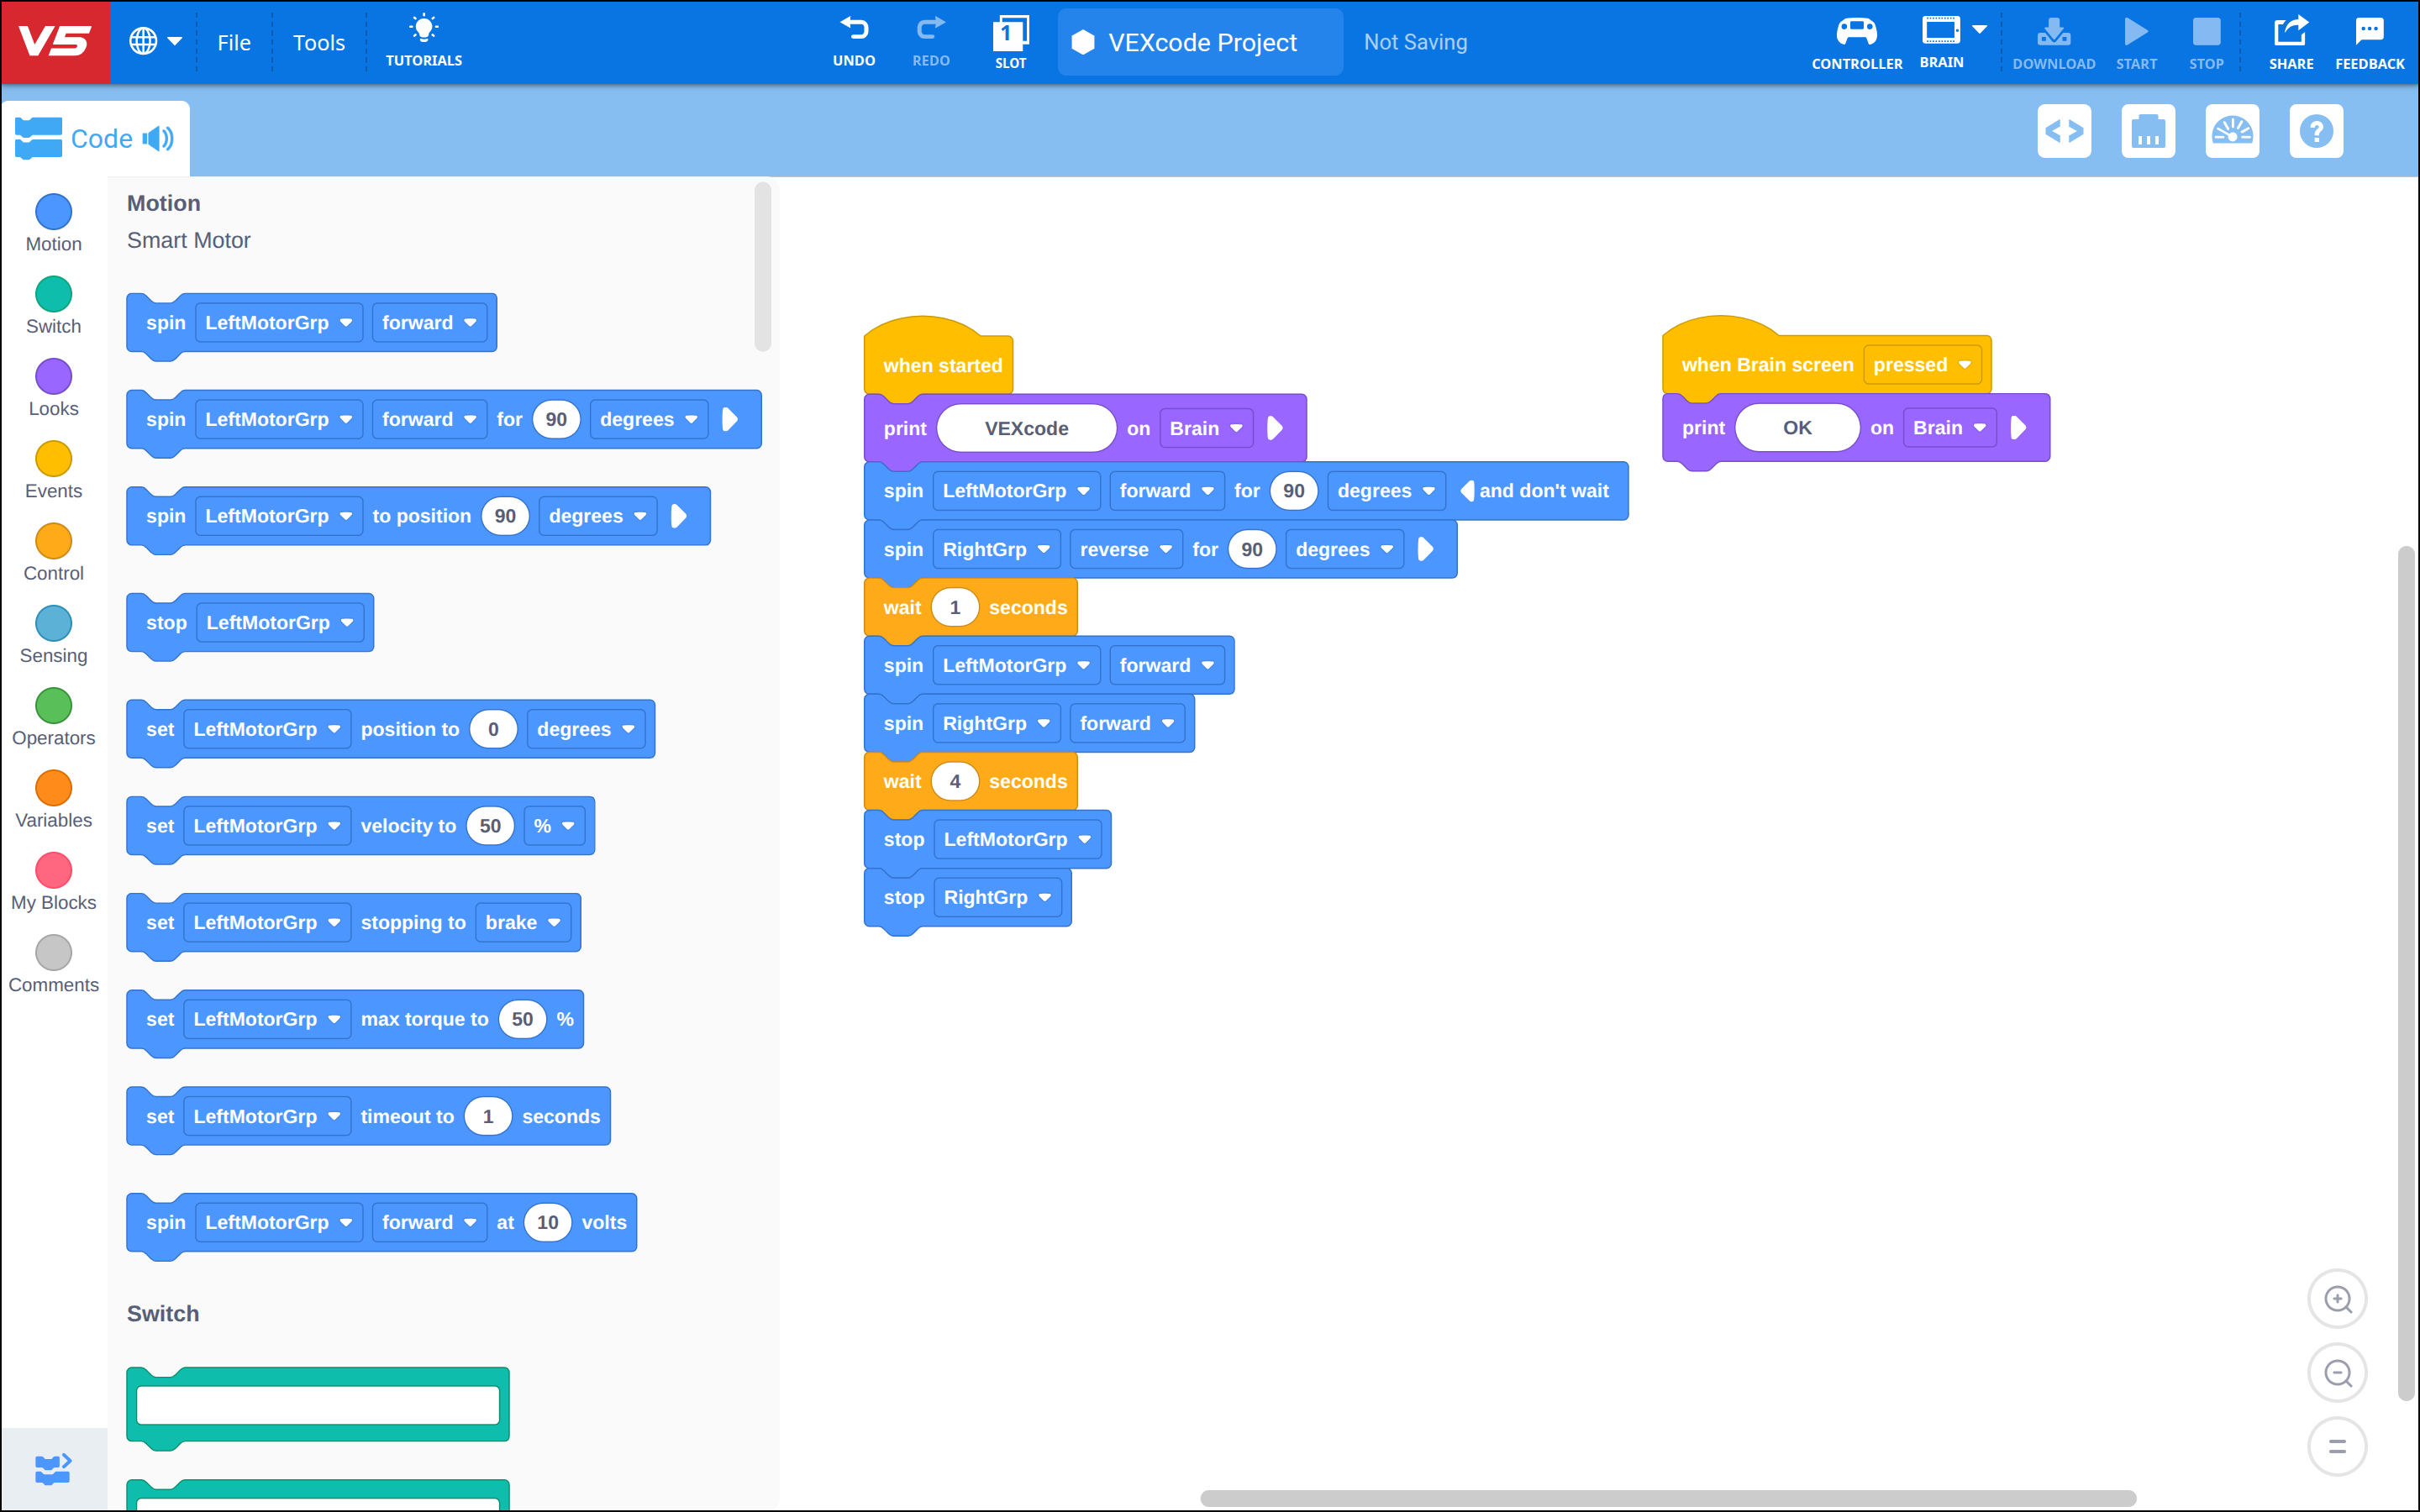Open the code viewer icon
Image resolution: width=2420 pixels, height=1512 pixels.
[x=2064, y=131]
